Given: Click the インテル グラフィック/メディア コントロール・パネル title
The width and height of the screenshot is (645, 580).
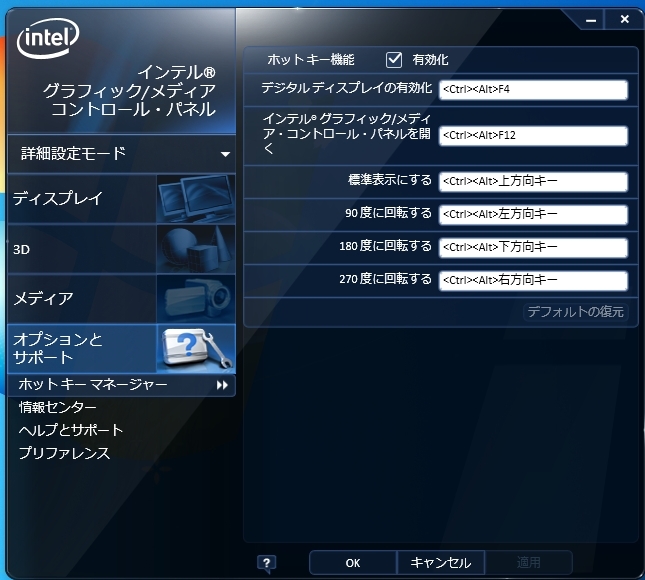Looking at the screenshot, I should click(x=130, y=91).
